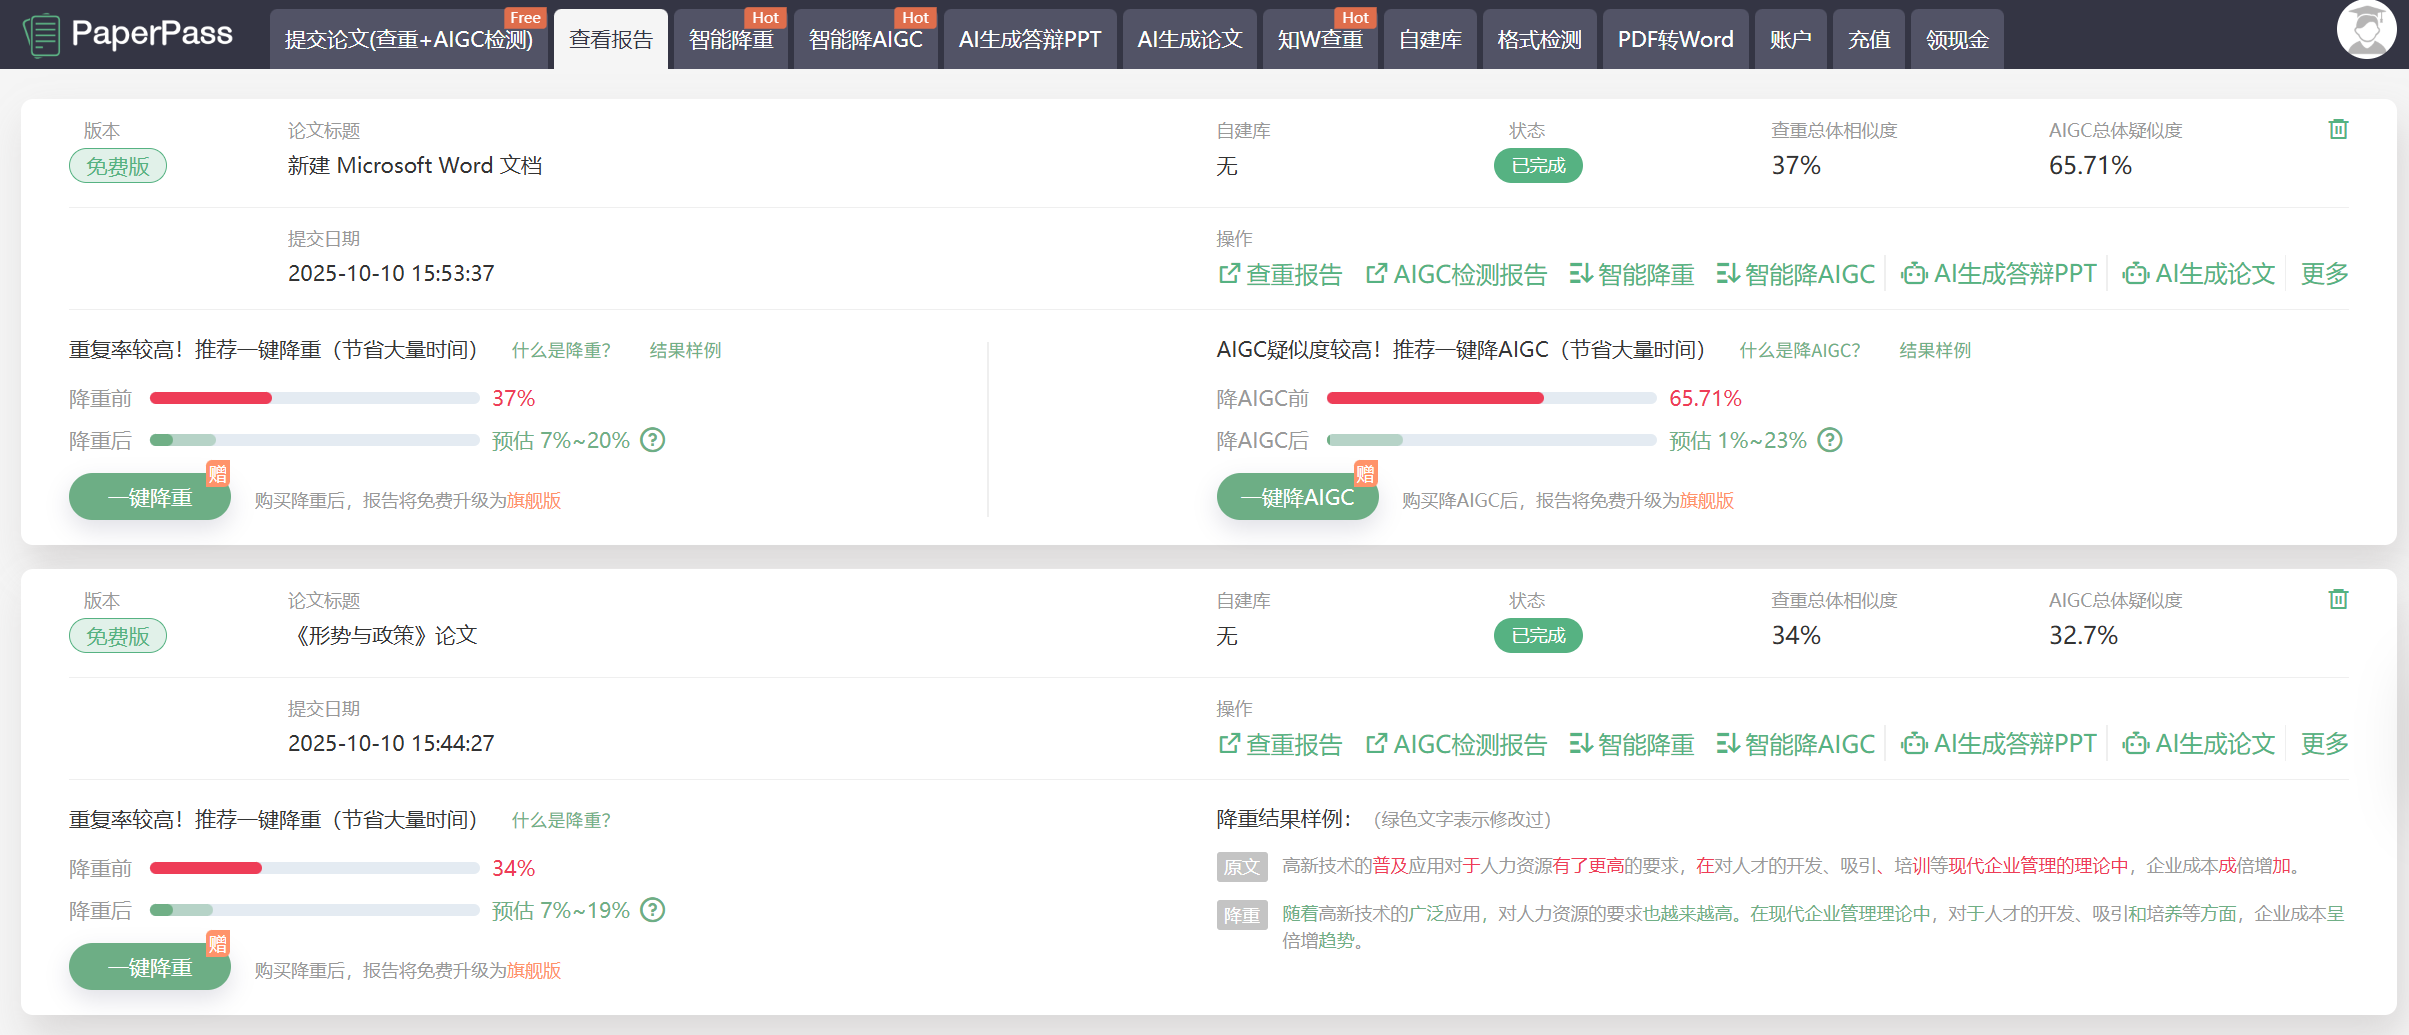
Task: Delete the Microsoft Word document report via trash icon
Action: point(2337,130)
